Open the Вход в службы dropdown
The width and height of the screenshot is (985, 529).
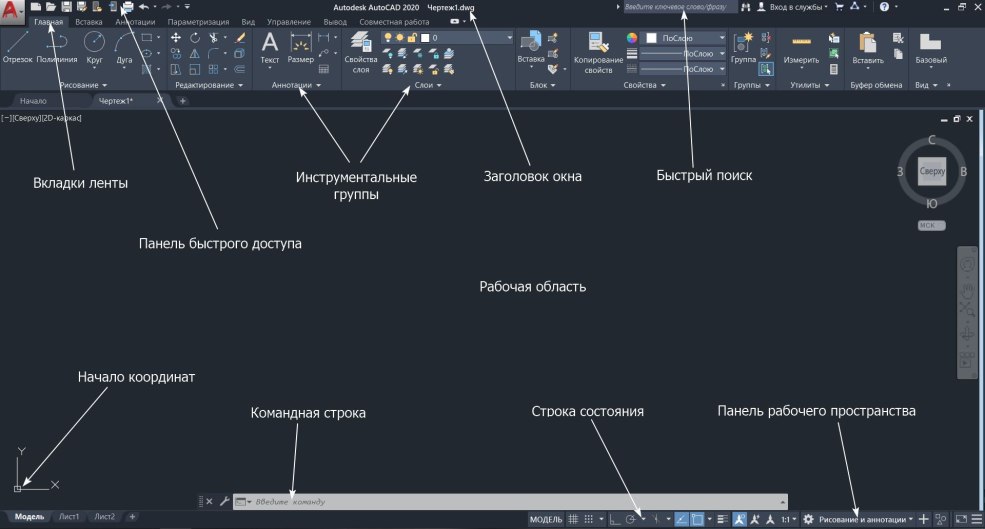(798, 7)
